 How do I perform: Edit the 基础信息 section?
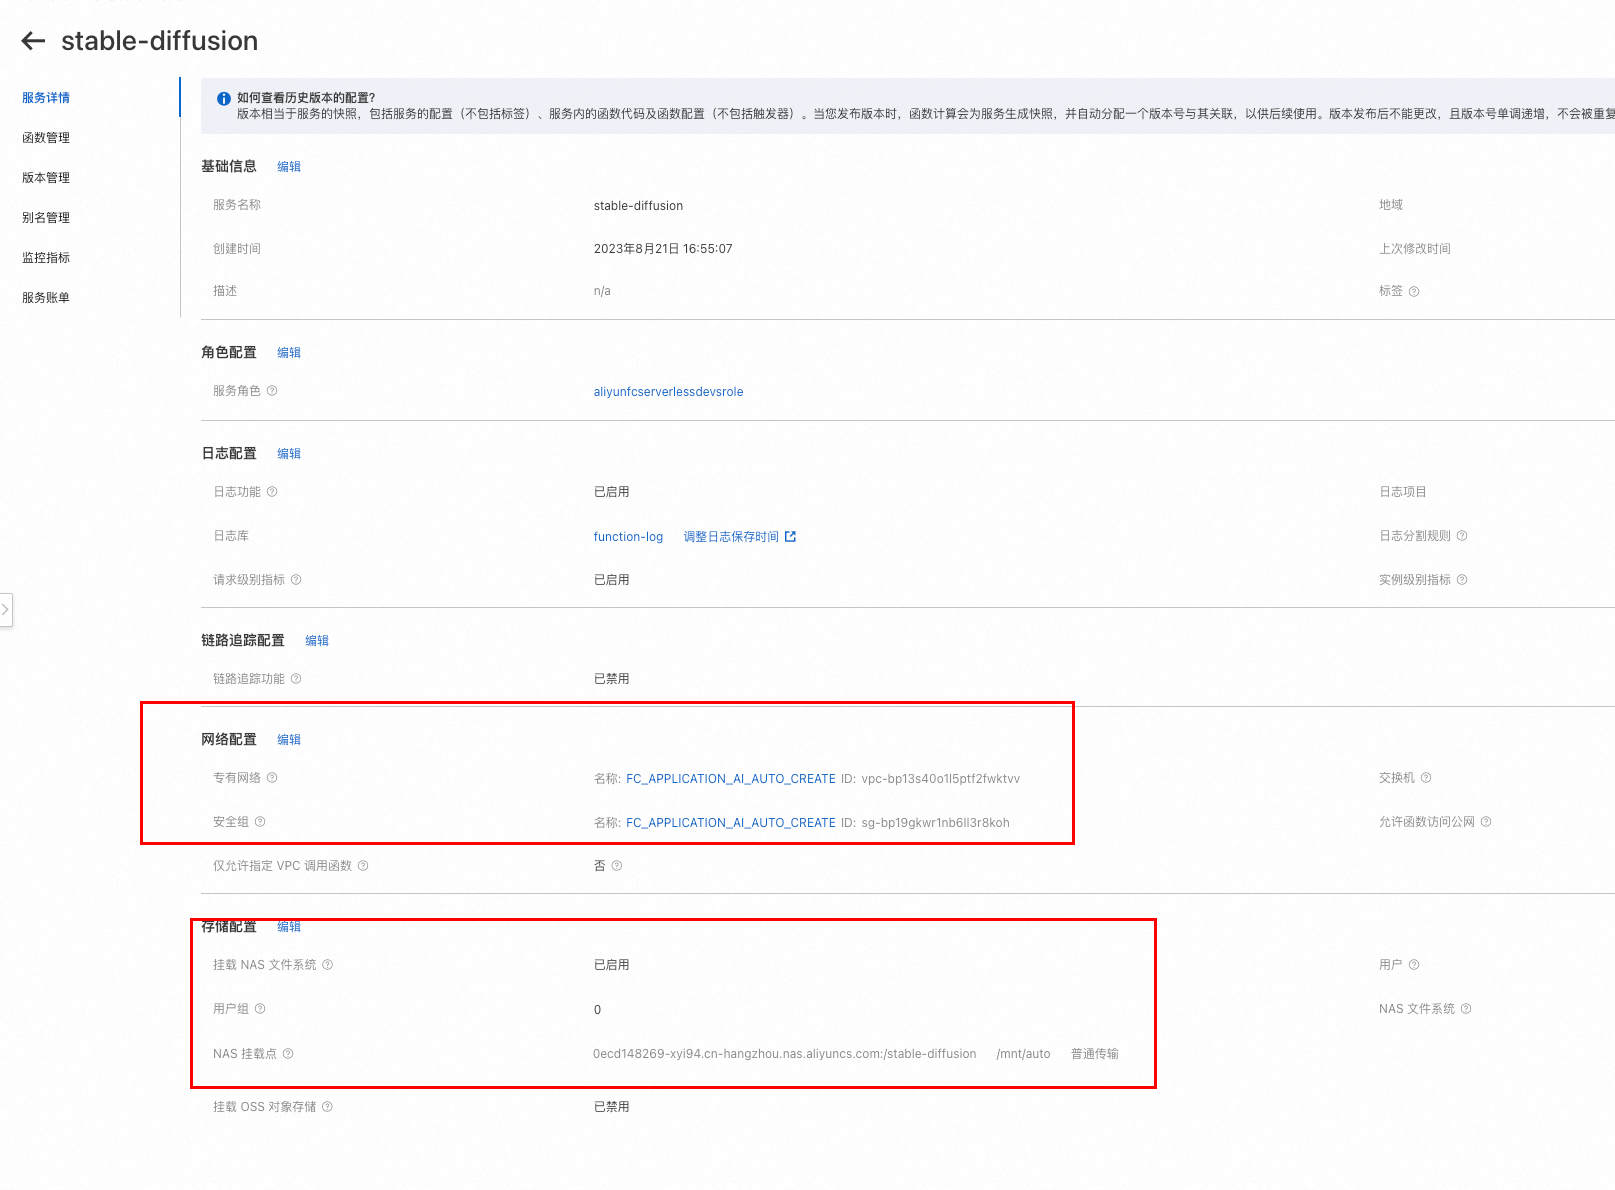coord(289,167)
